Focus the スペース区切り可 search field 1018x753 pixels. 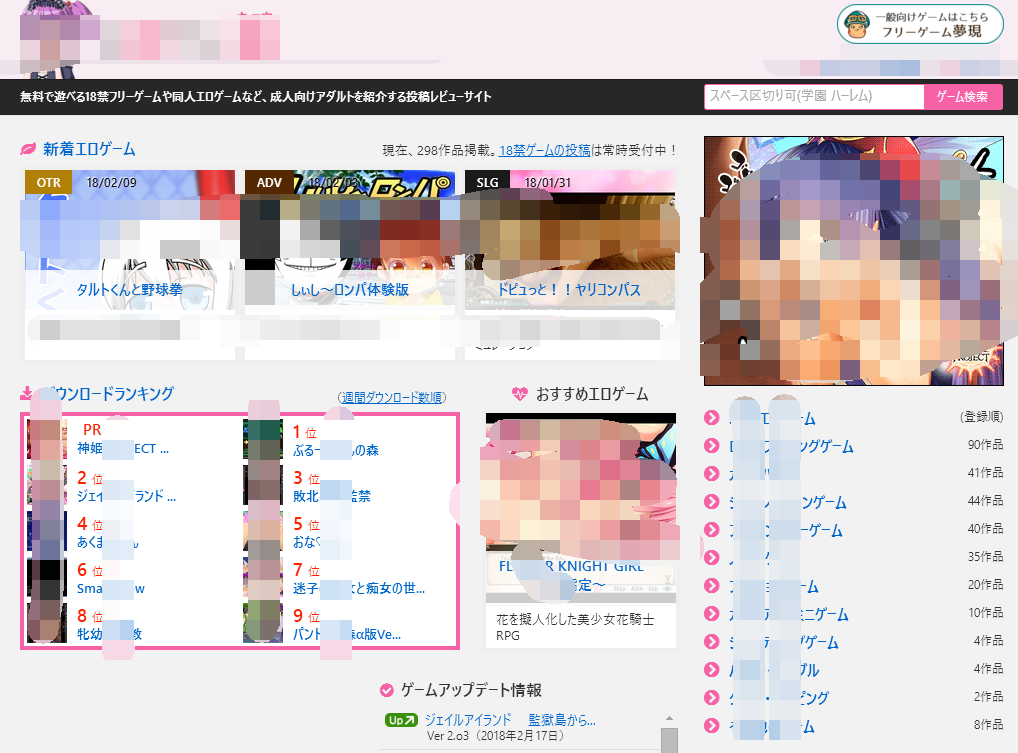coord(814,97)
